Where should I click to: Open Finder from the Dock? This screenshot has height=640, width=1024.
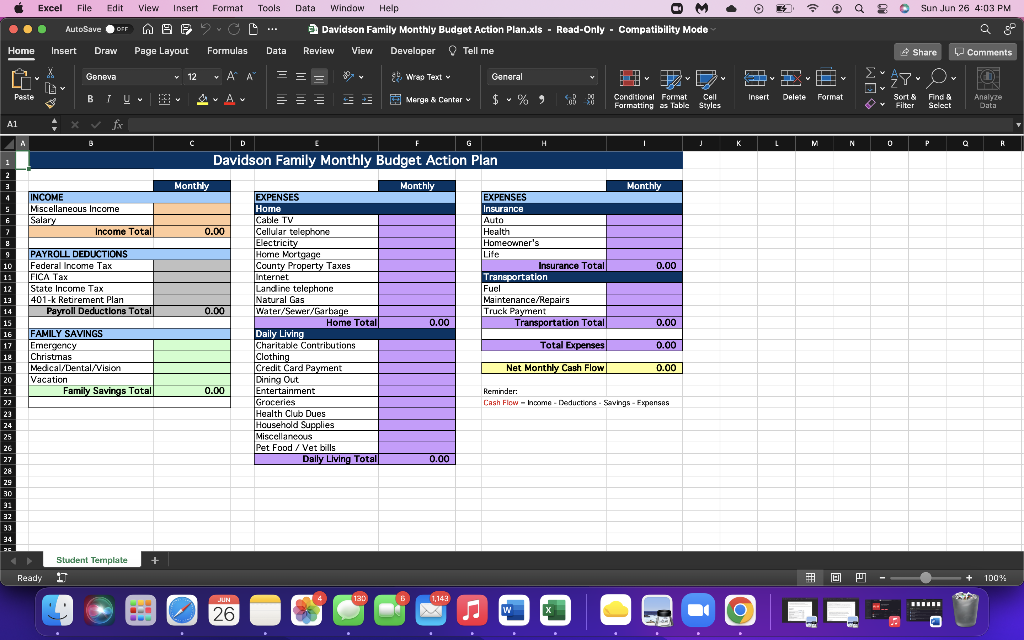(x=57, y=611)
